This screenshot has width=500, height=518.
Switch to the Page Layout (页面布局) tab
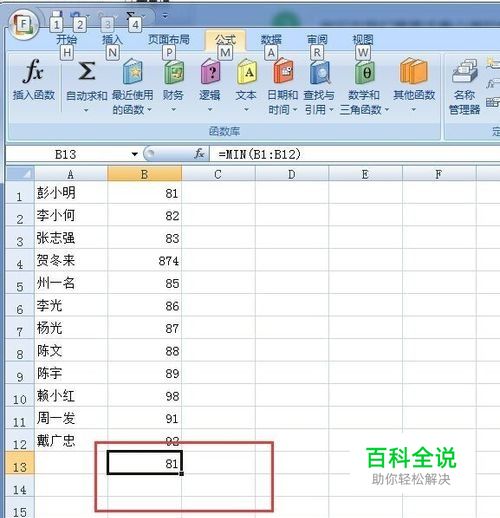pos(169,40)
